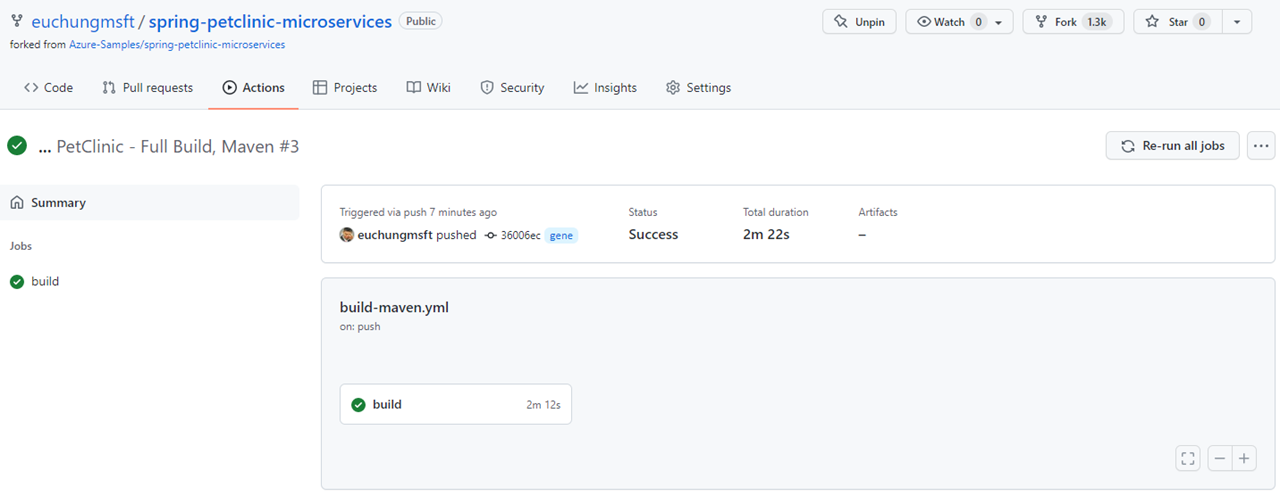The height and width of the screenshot is (496, 1280).
Task: Click the 'Triggered via push 7 minutes ago' text
Action: click(x=418, y=212)
